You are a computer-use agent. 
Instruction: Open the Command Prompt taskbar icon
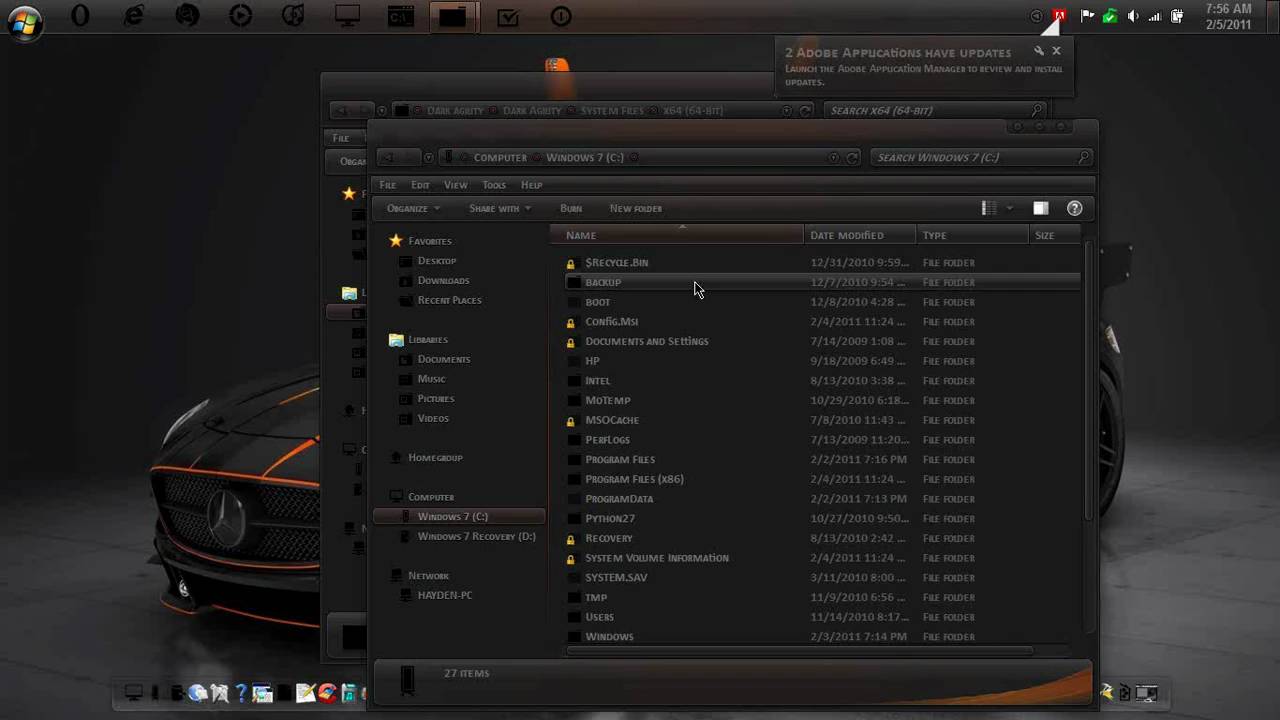[x=401, y=16]
